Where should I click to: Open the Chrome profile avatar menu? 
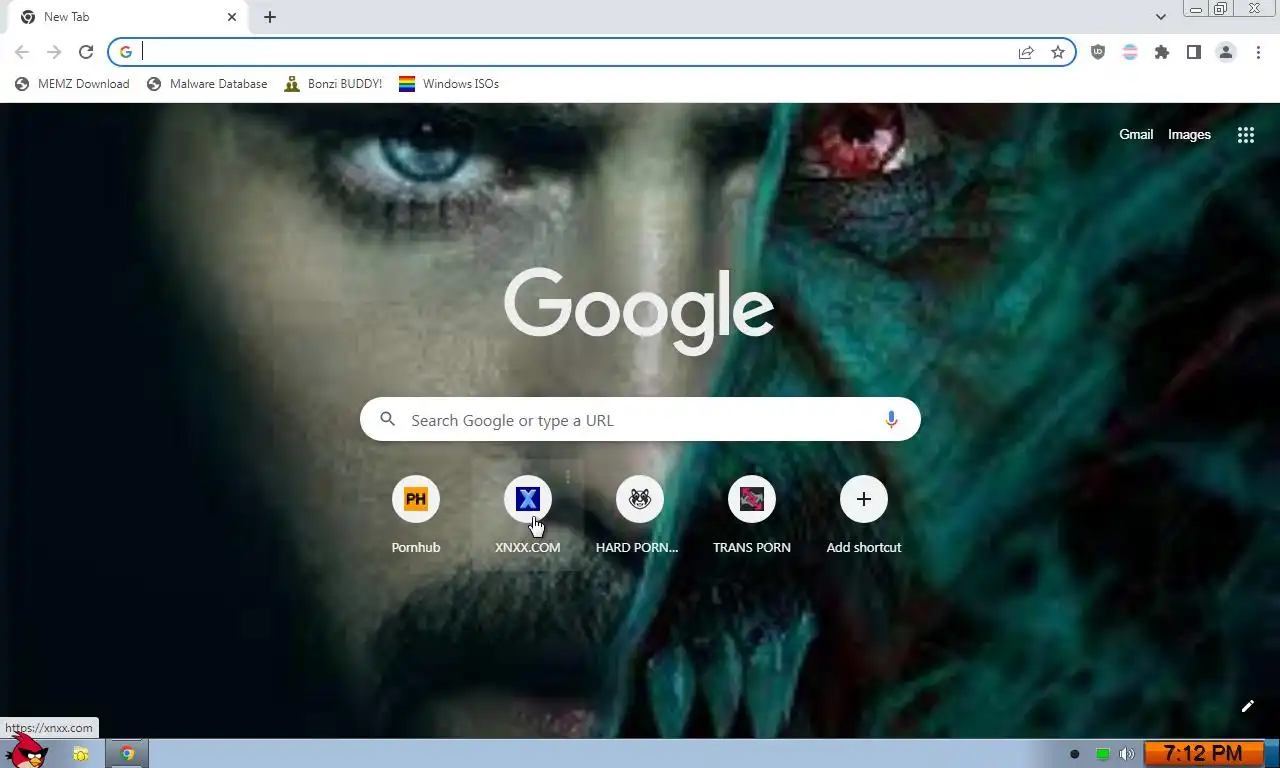[1226, 52]
